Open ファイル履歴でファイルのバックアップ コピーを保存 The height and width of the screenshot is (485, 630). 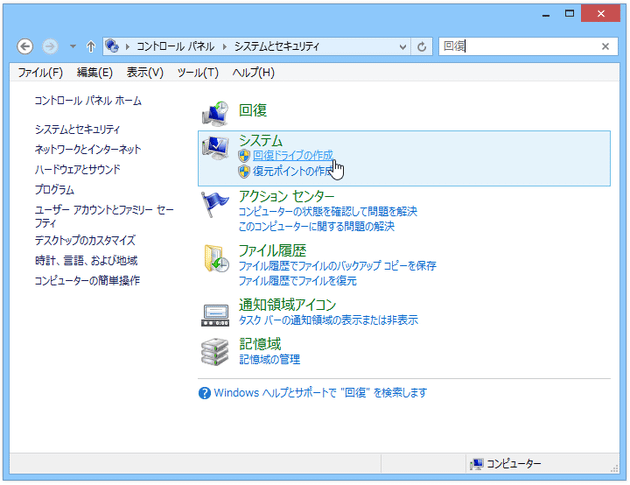click(338, 266)
